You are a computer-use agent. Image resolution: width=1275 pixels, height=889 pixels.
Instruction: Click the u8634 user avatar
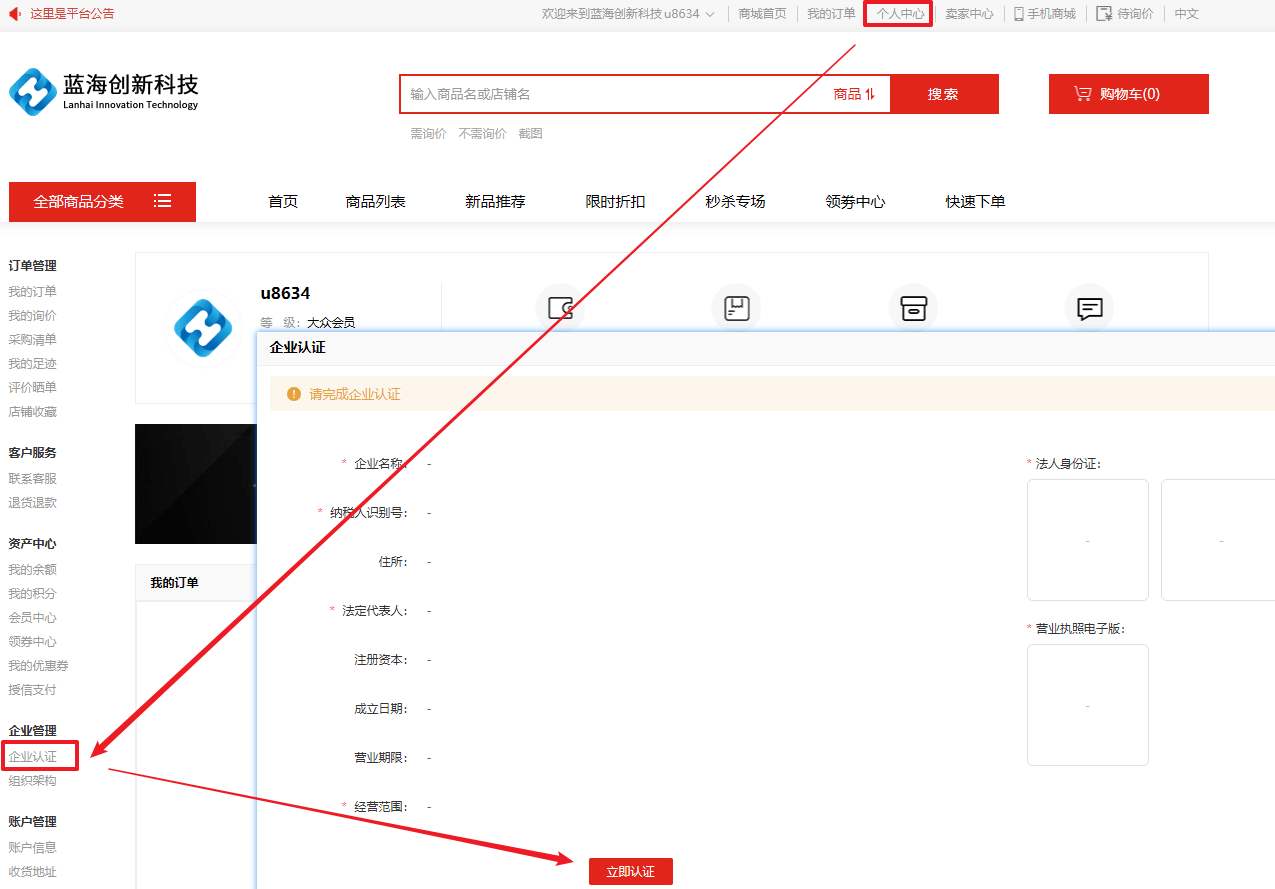pos(203,327)
